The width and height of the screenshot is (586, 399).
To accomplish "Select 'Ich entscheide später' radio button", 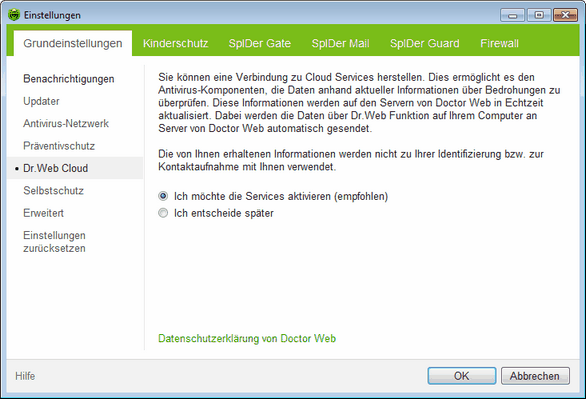I will point(163,213).
